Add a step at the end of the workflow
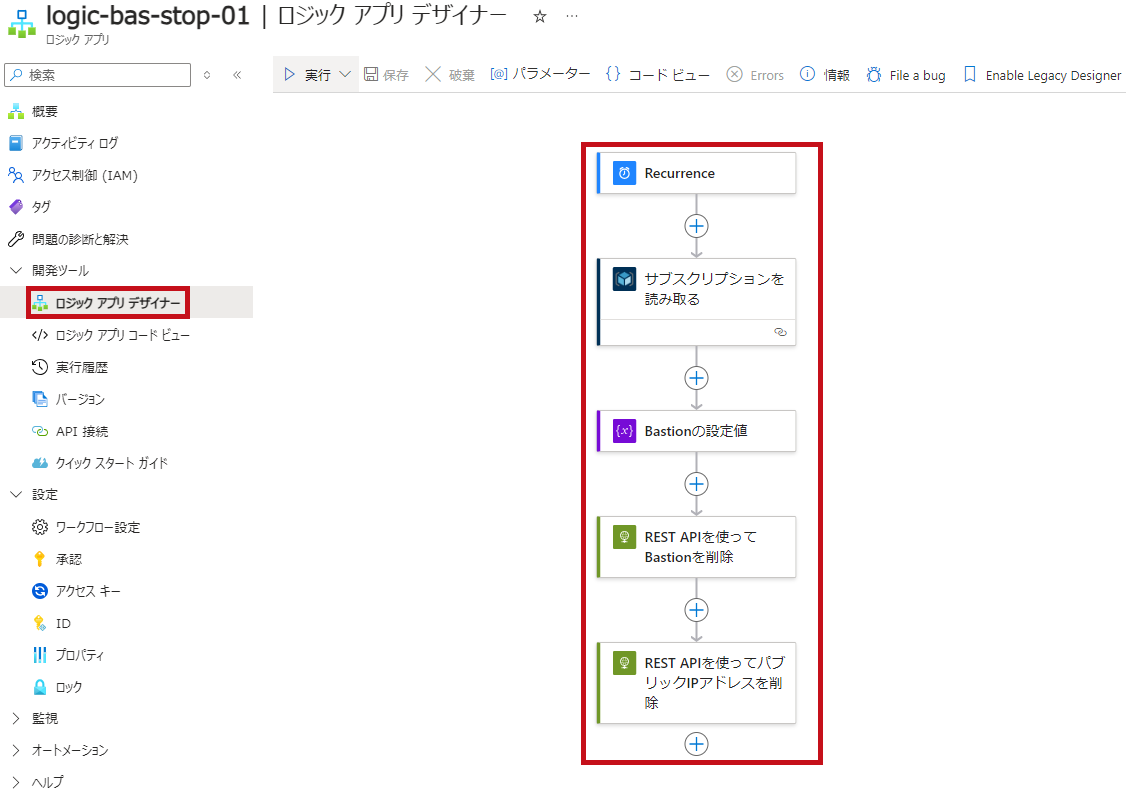1126x795 pixels. tap(696, 744)
